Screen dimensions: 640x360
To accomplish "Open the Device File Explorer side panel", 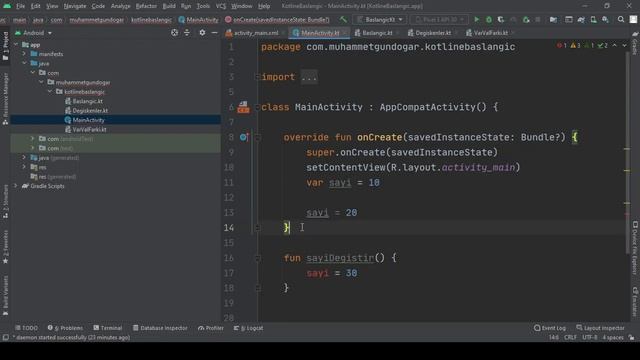I will click(635, 248).
